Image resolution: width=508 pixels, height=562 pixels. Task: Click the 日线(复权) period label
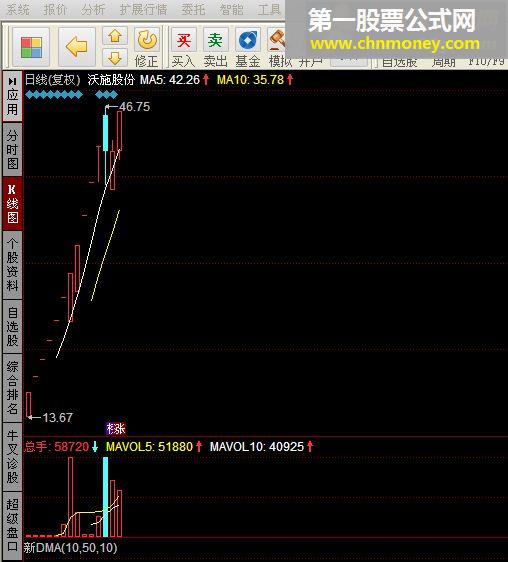pos(53,80)
